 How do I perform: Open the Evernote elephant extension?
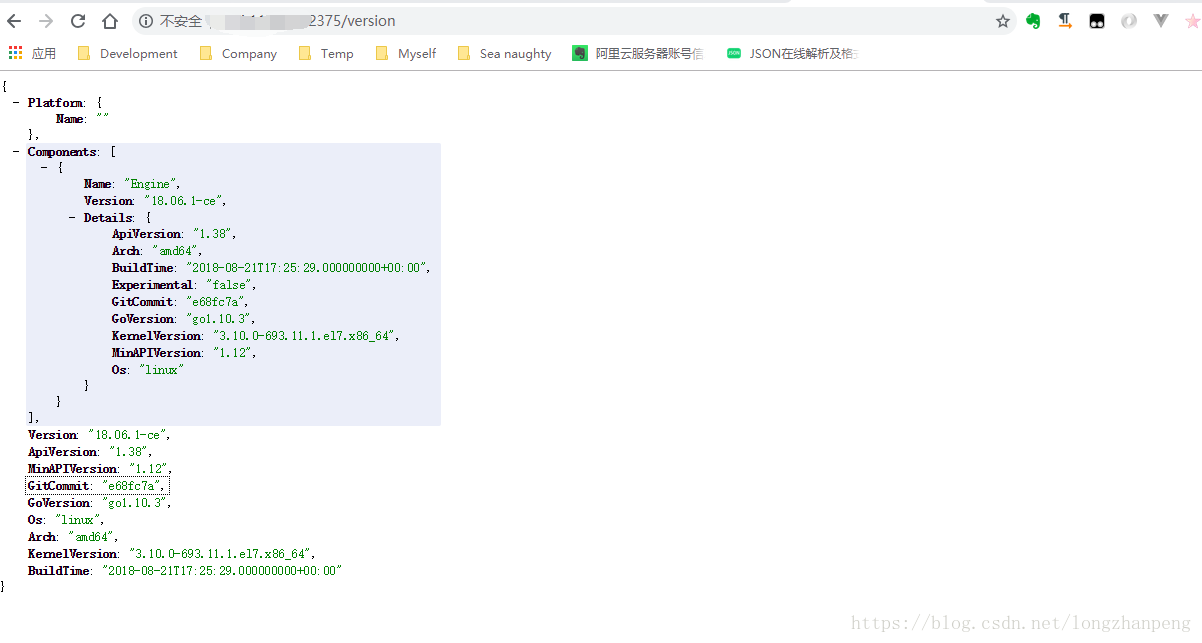[x=1034, y=21]
